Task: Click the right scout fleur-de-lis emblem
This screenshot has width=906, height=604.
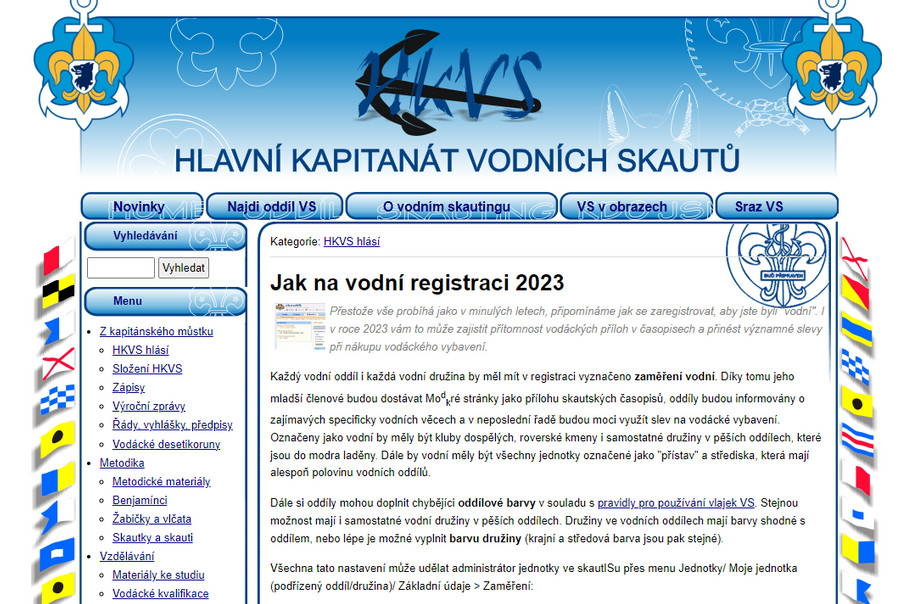Action: (832, 70)
